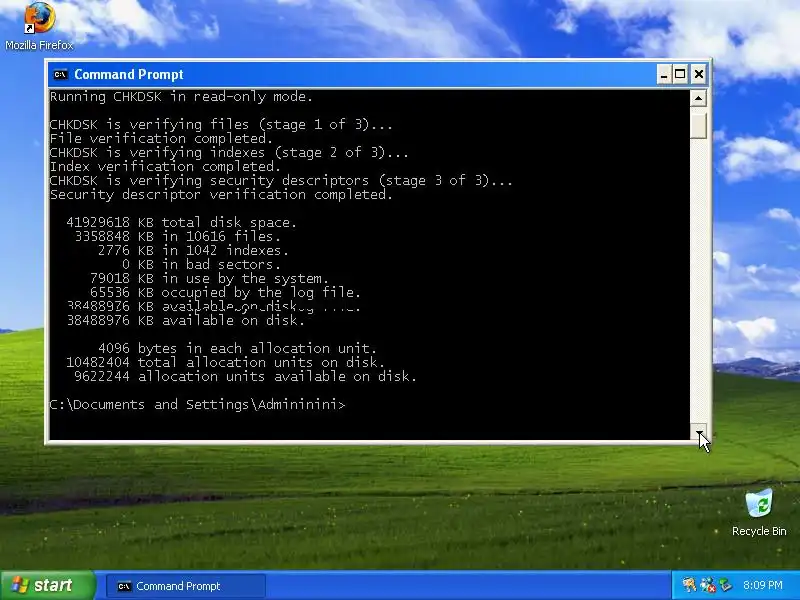
Task: Click the scrollbar up arrow in Command Prompt
Action: [698, 97]
